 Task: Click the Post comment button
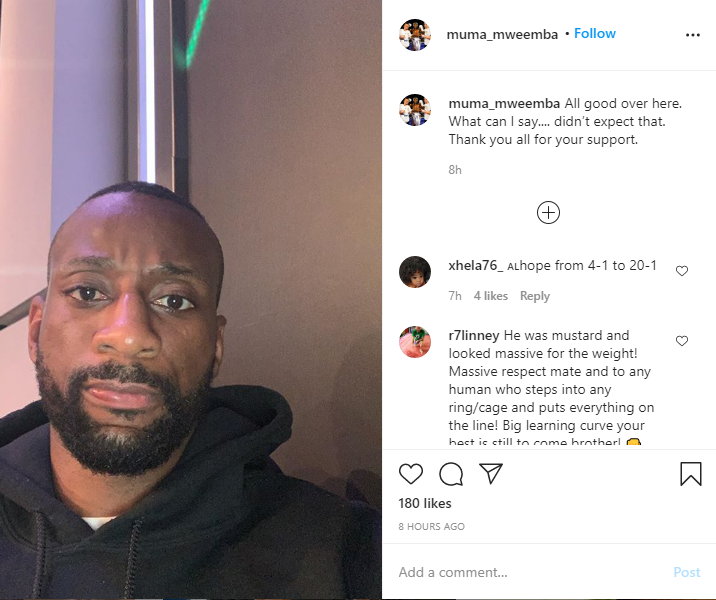tap(687, 572)
